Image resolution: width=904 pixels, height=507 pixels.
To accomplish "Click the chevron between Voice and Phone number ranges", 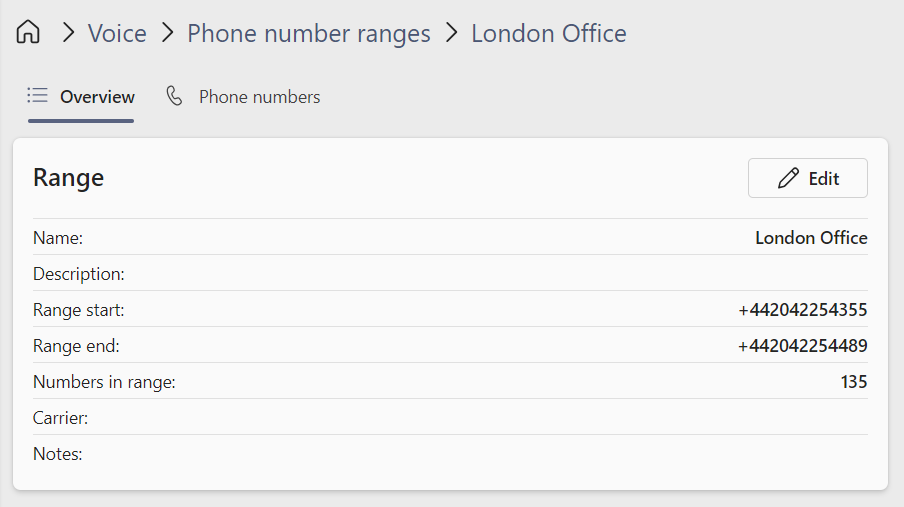I will [167, 33].
